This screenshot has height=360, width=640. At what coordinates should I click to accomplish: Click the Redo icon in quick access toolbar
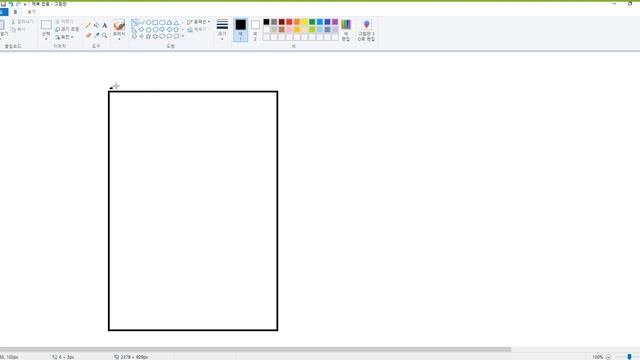click(18, 4)
